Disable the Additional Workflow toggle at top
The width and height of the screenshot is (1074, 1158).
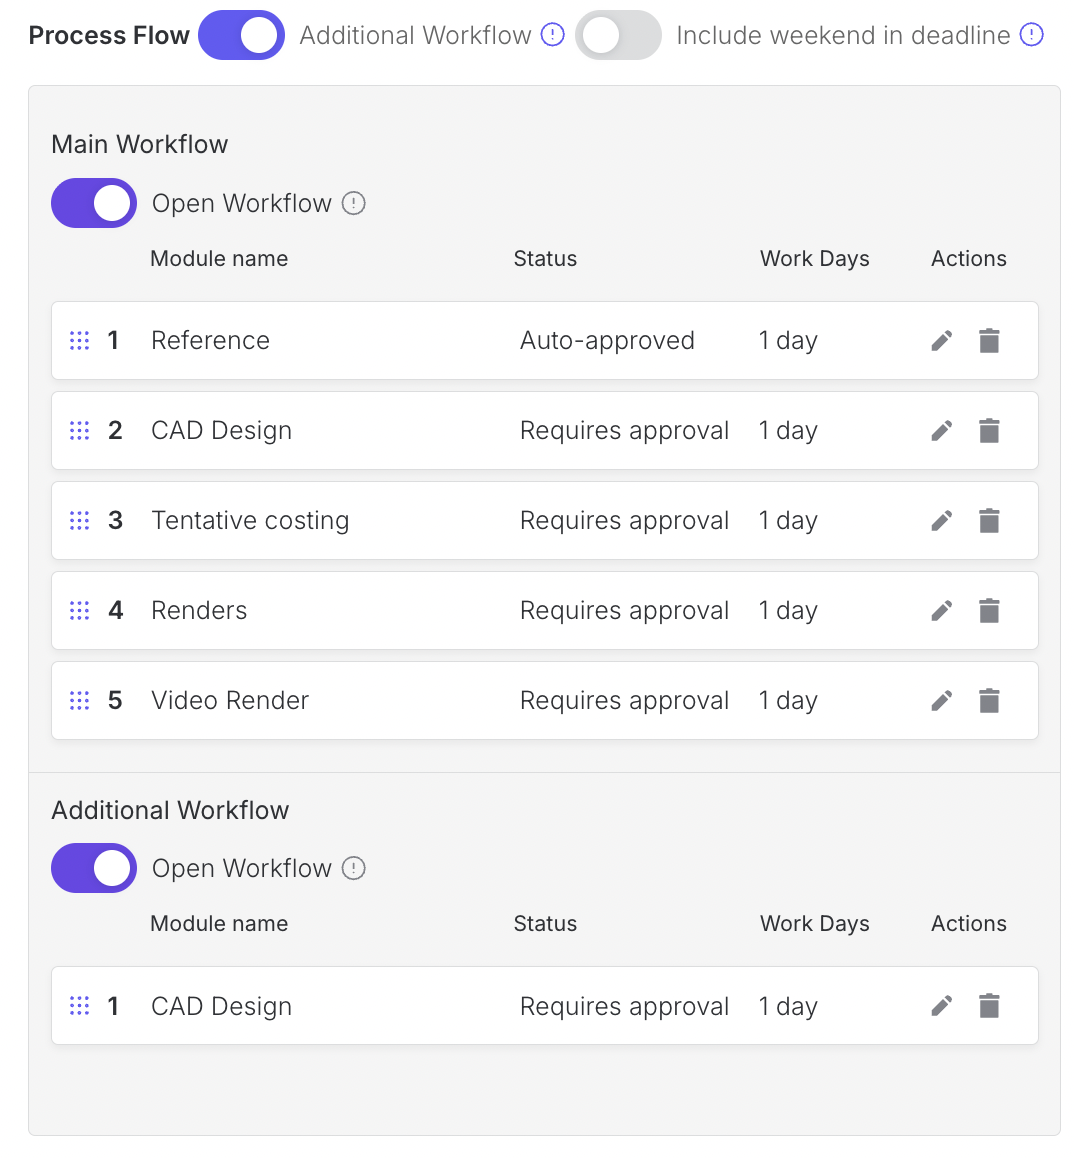[241, 35]
